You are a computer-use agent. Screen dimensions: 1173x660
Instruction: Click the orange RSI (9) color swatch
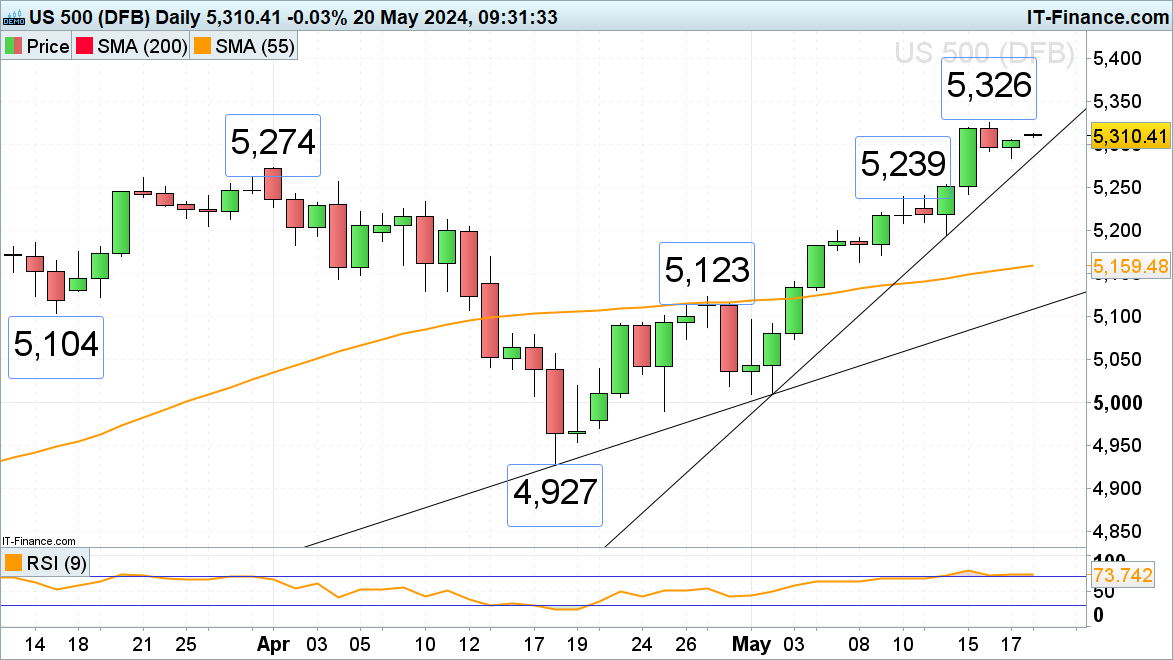coord(14,563)
